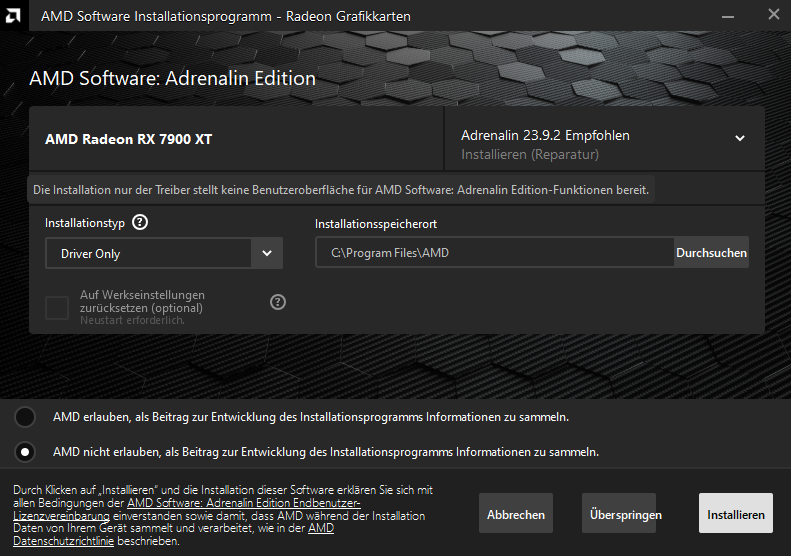Click the Installationsspeicherort path field
The height and width of the screenshot is (556, 791).
[495, 253]
